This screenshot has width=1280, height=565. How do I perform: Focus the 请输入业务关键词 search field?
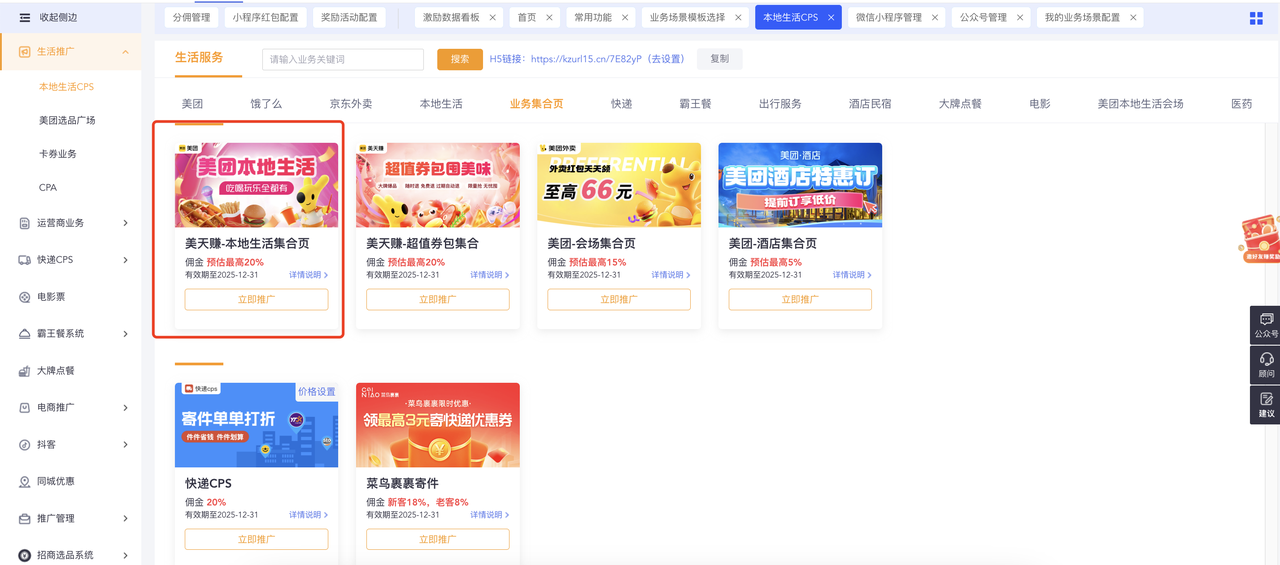(x=343, y=59)
